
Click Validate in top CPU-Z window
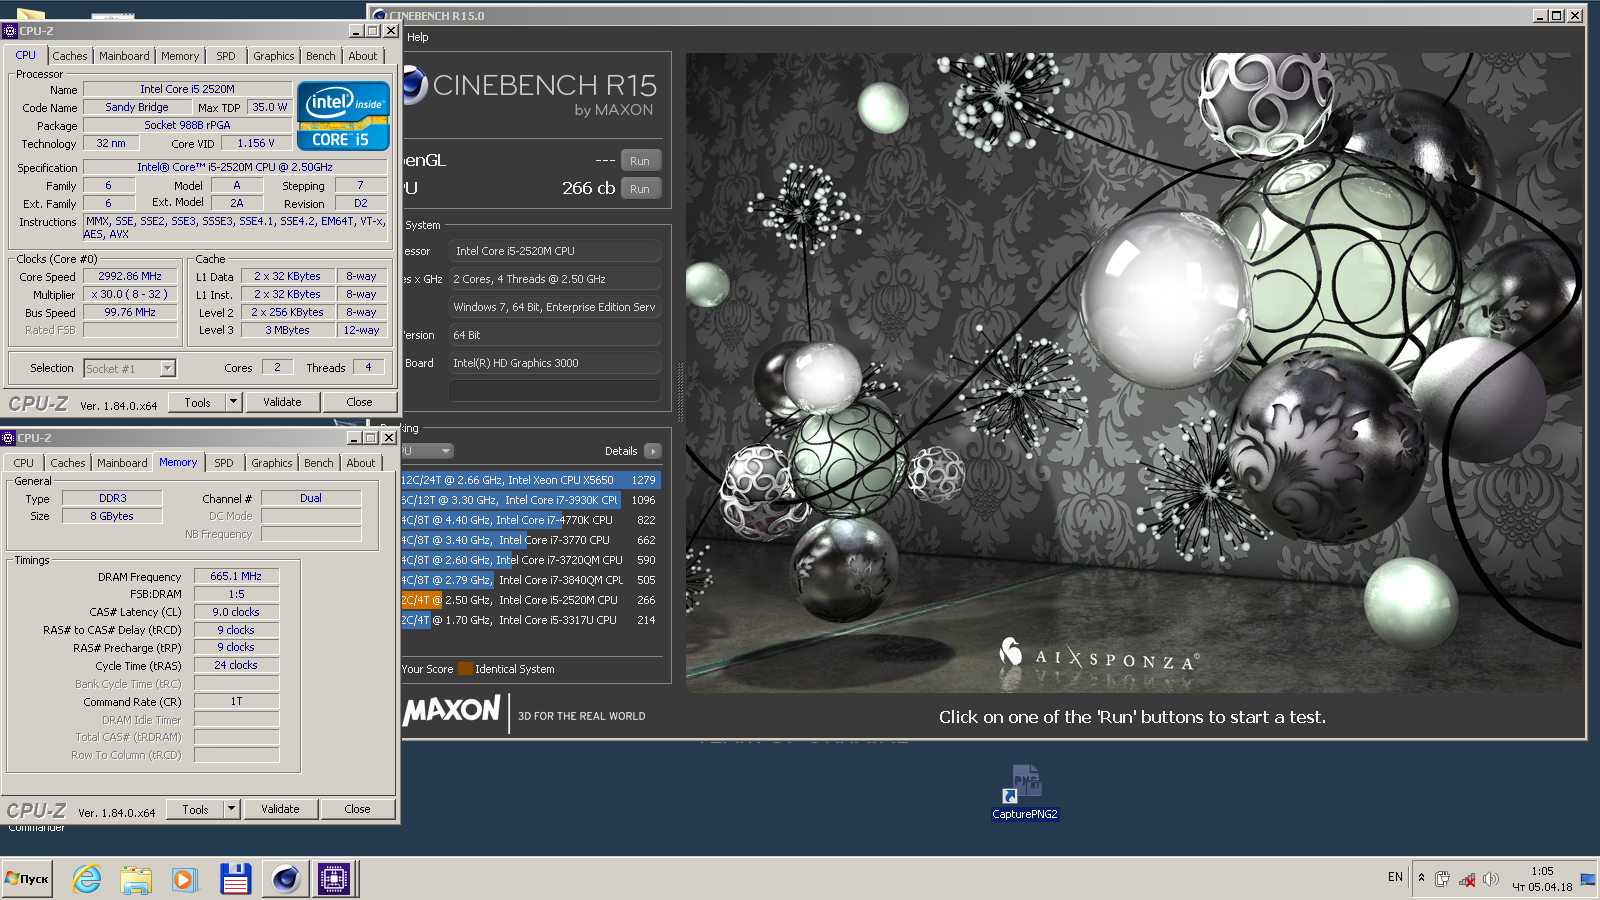pos(282,402)
